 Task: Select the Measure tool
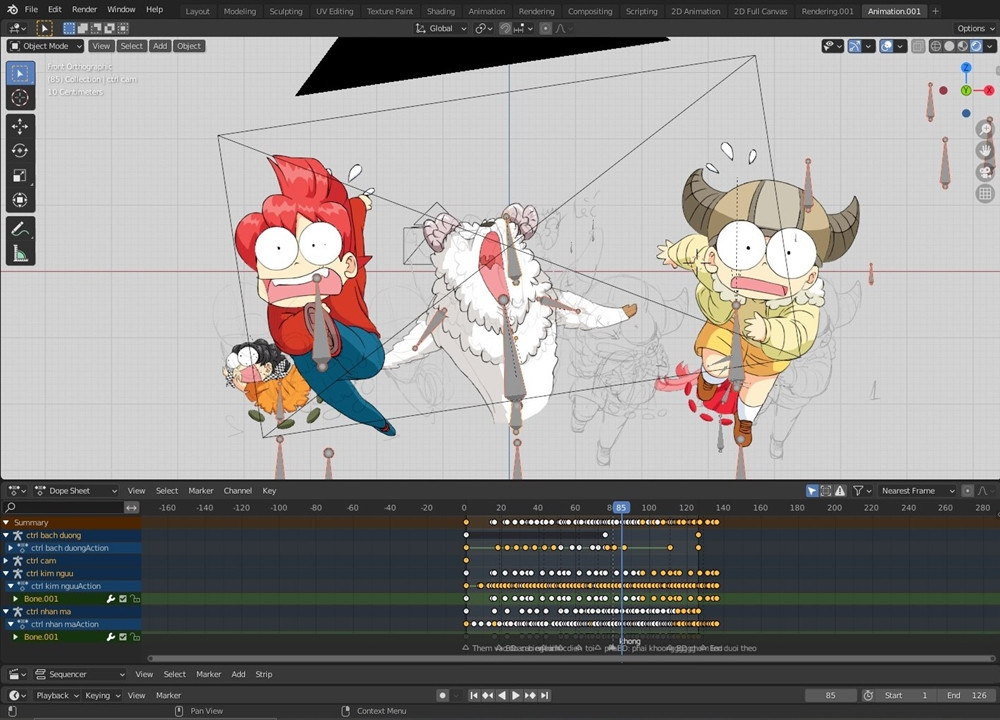pos(20,254)
